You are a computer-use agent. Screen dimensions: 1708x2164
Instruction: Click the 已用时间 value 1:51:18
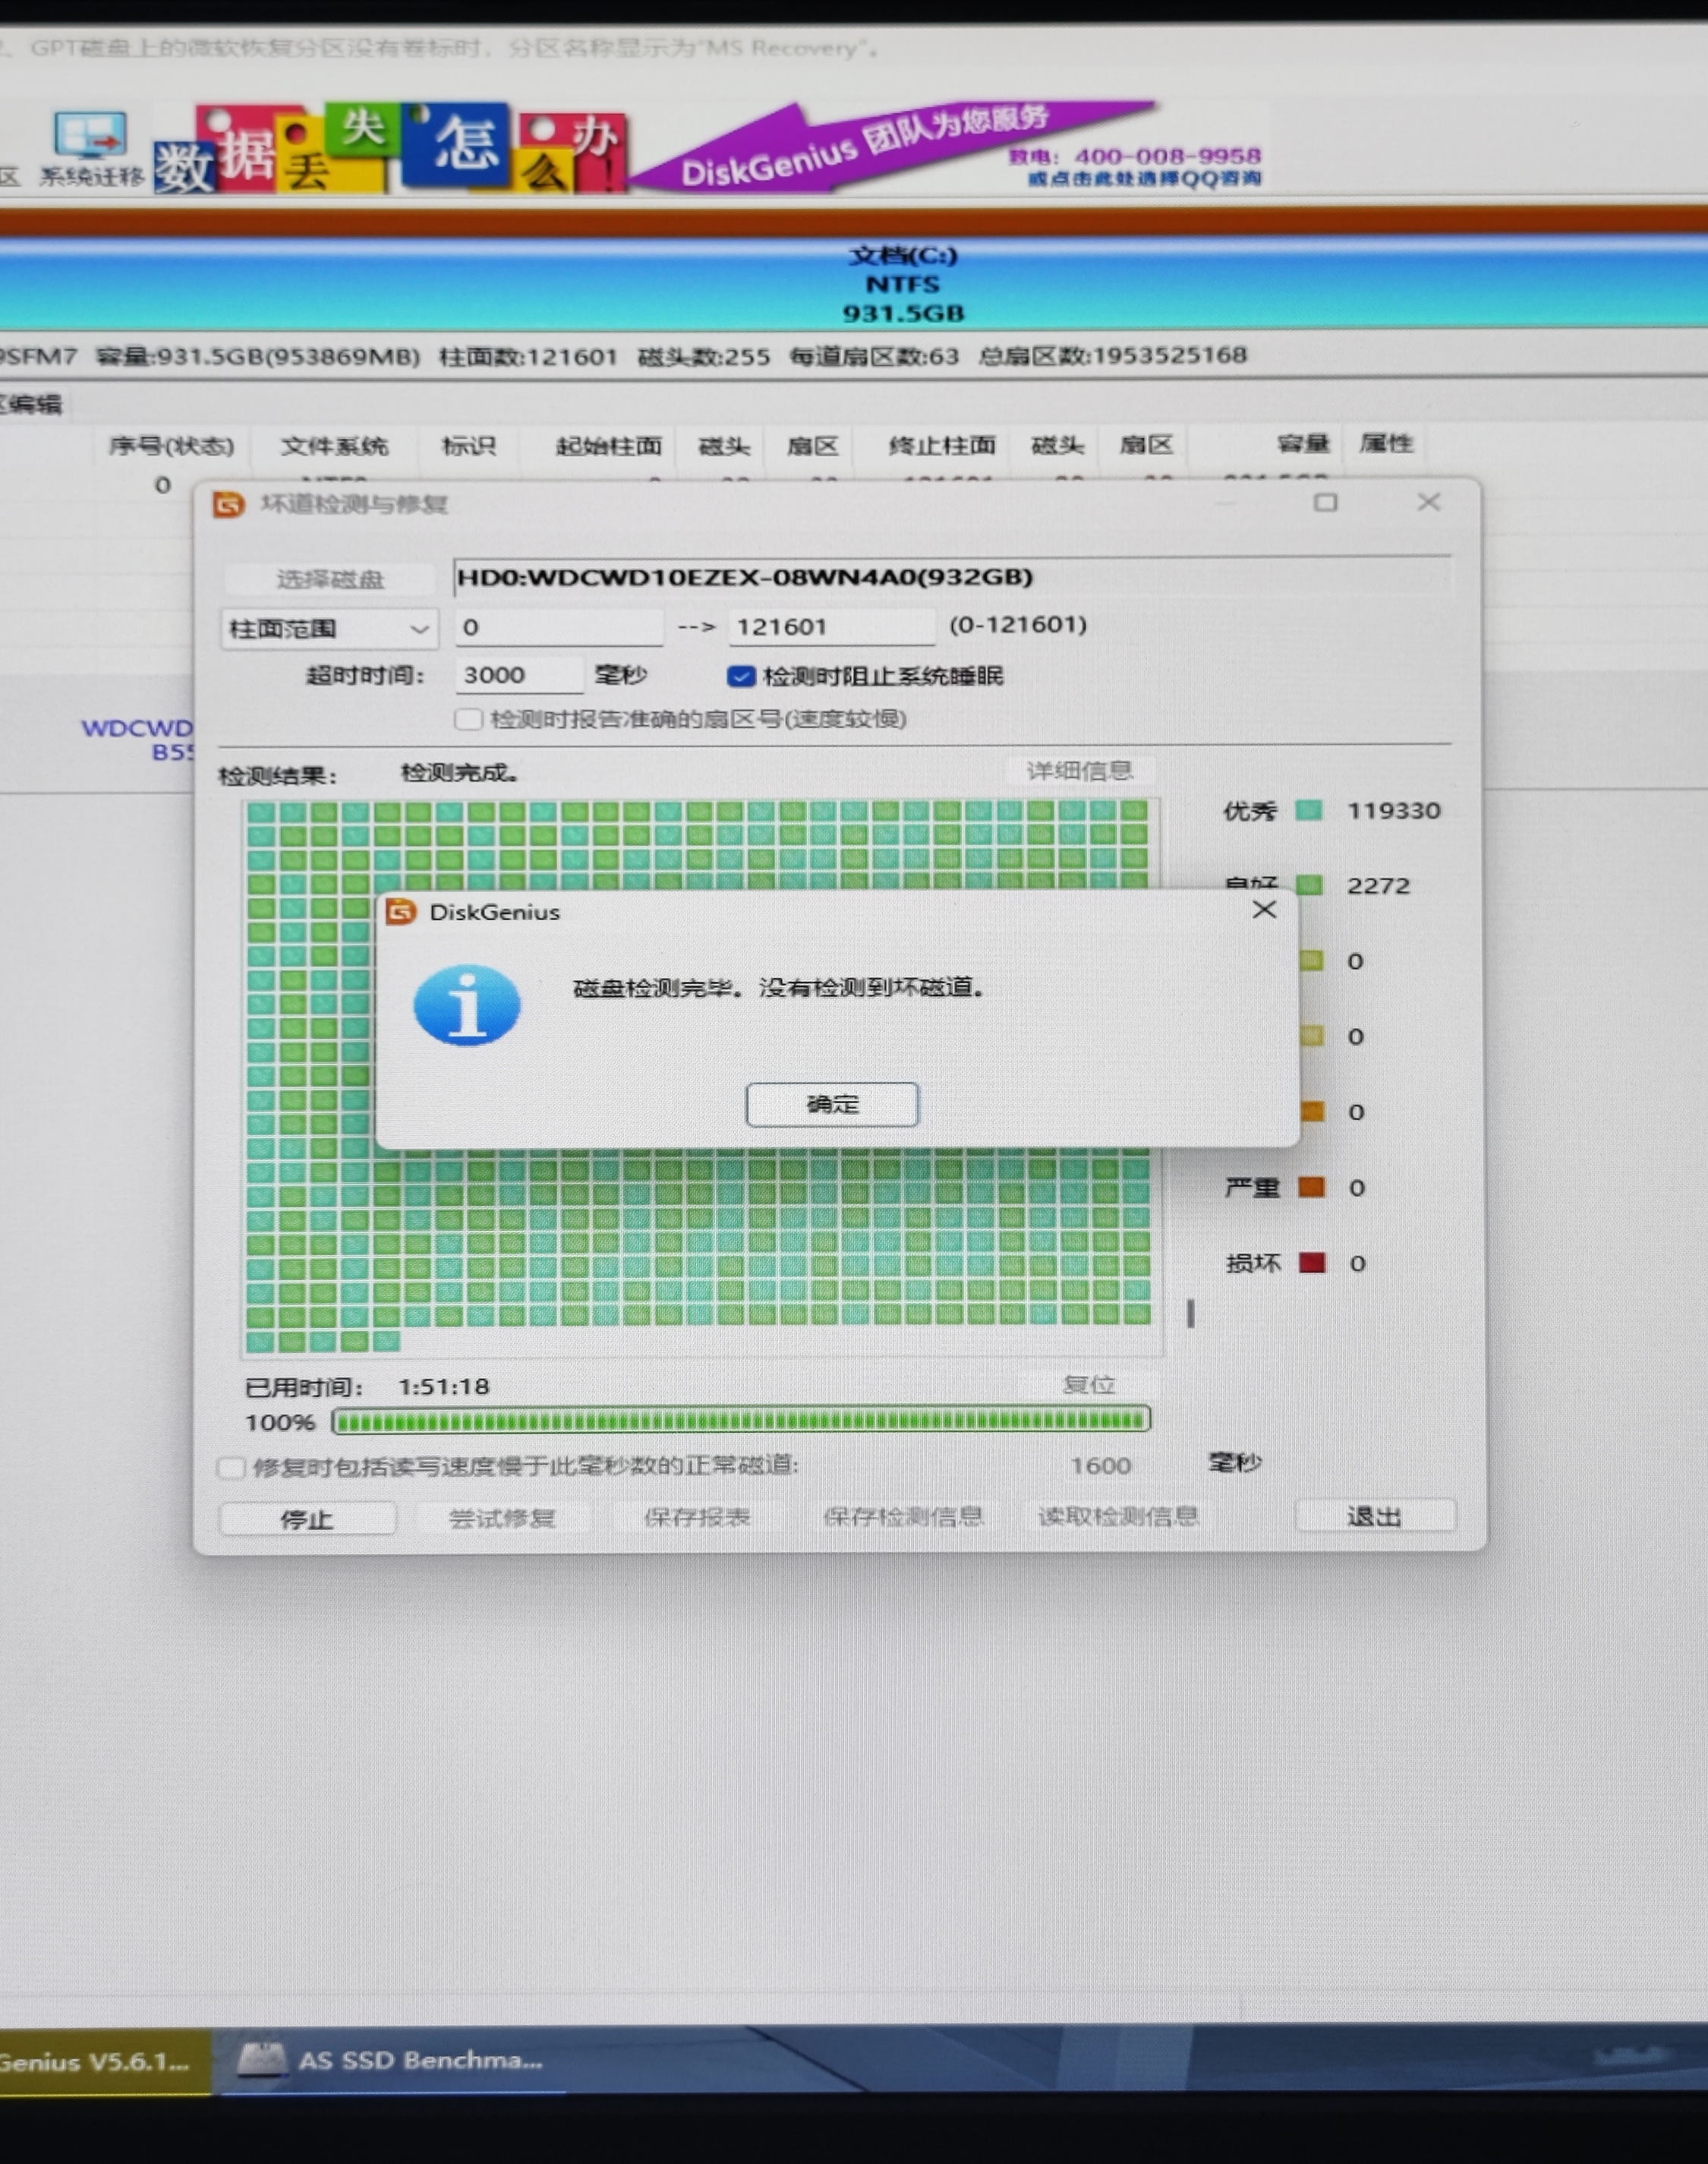[444, 1386]
